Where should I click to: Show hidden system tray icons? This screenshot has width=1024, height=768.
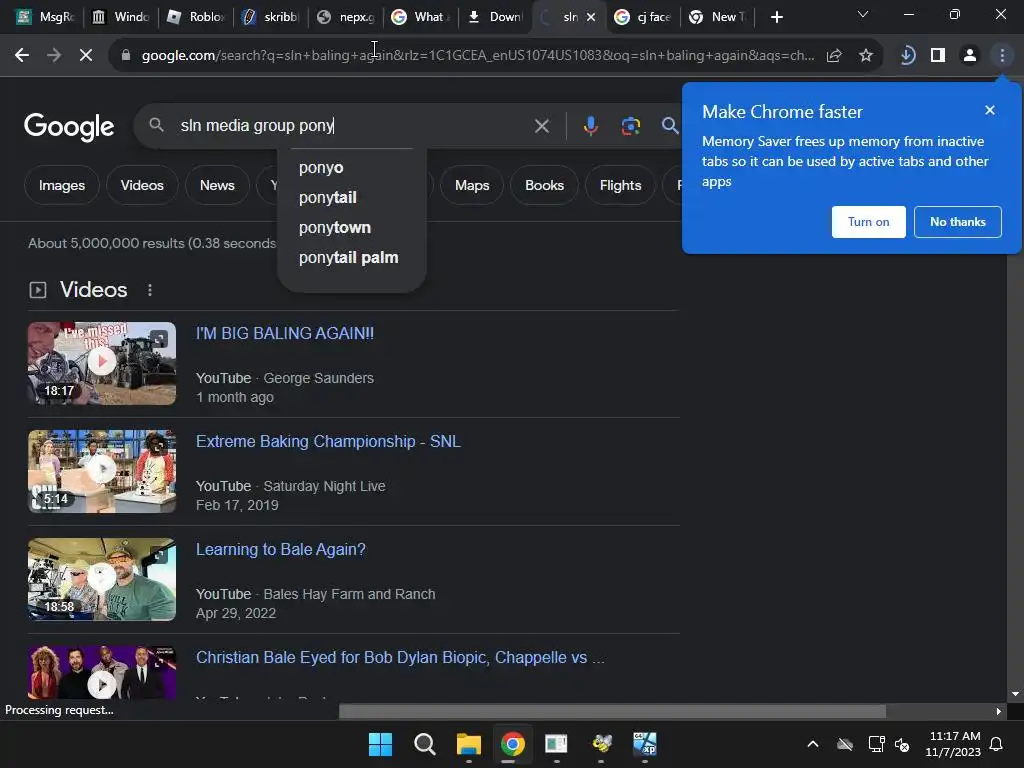click(812, 744)
